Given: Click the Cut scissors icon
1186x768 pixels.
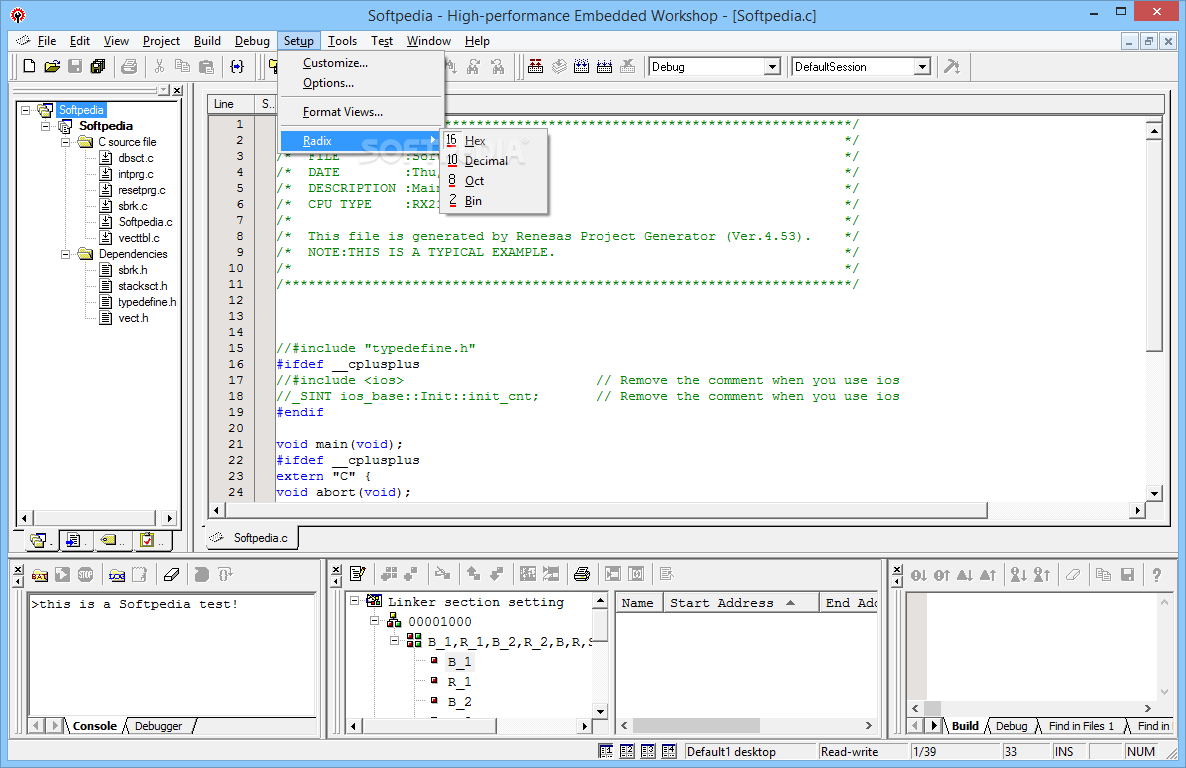Looking at the screenshot, I should [x=159, y=67].
